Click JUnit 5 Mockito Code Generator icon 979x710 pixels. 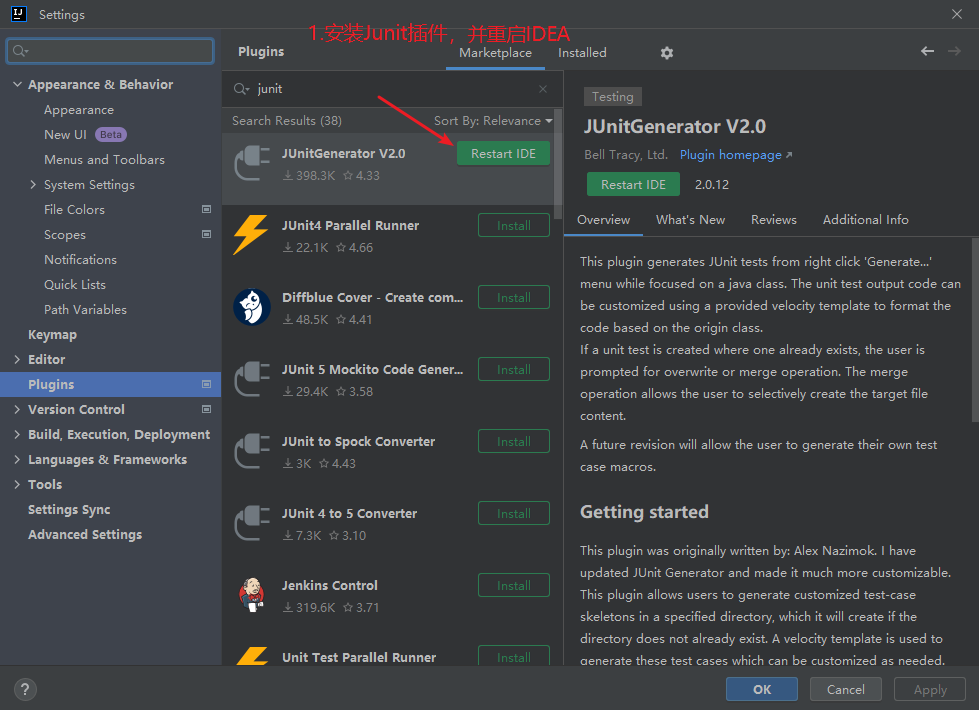(252, 379)
